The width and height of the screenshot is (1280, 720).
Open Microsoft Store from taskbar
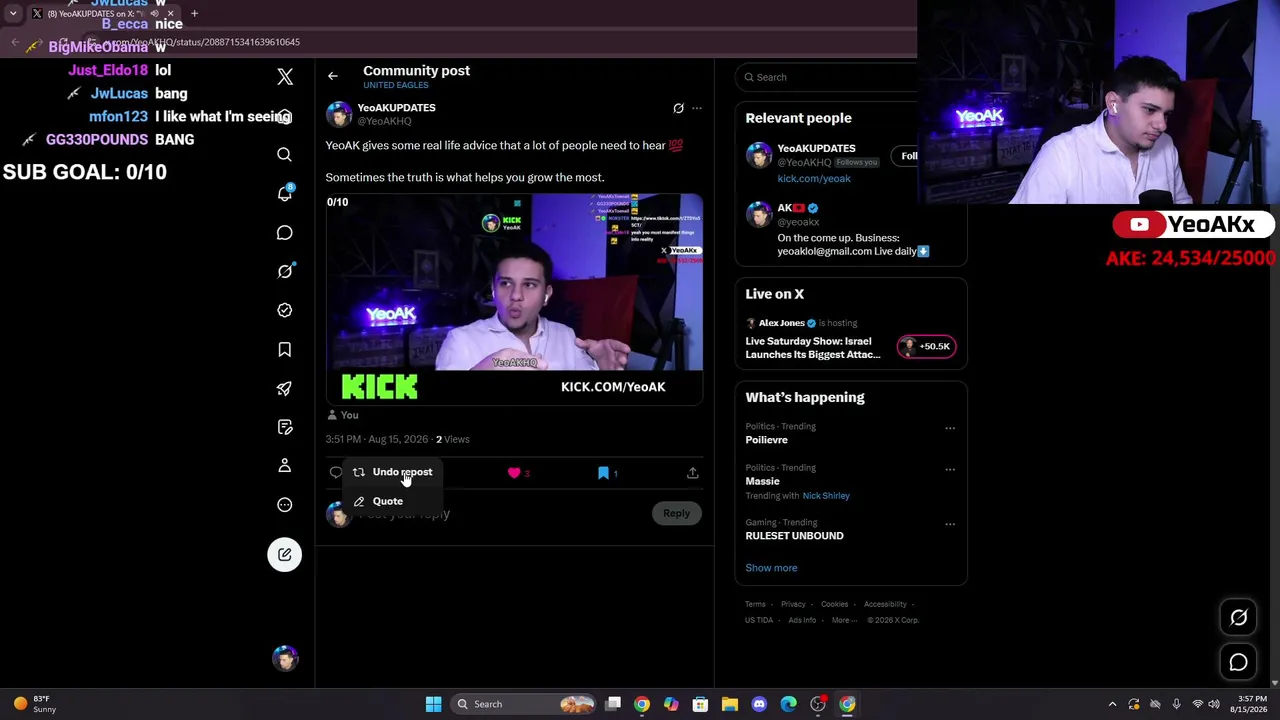700,704
